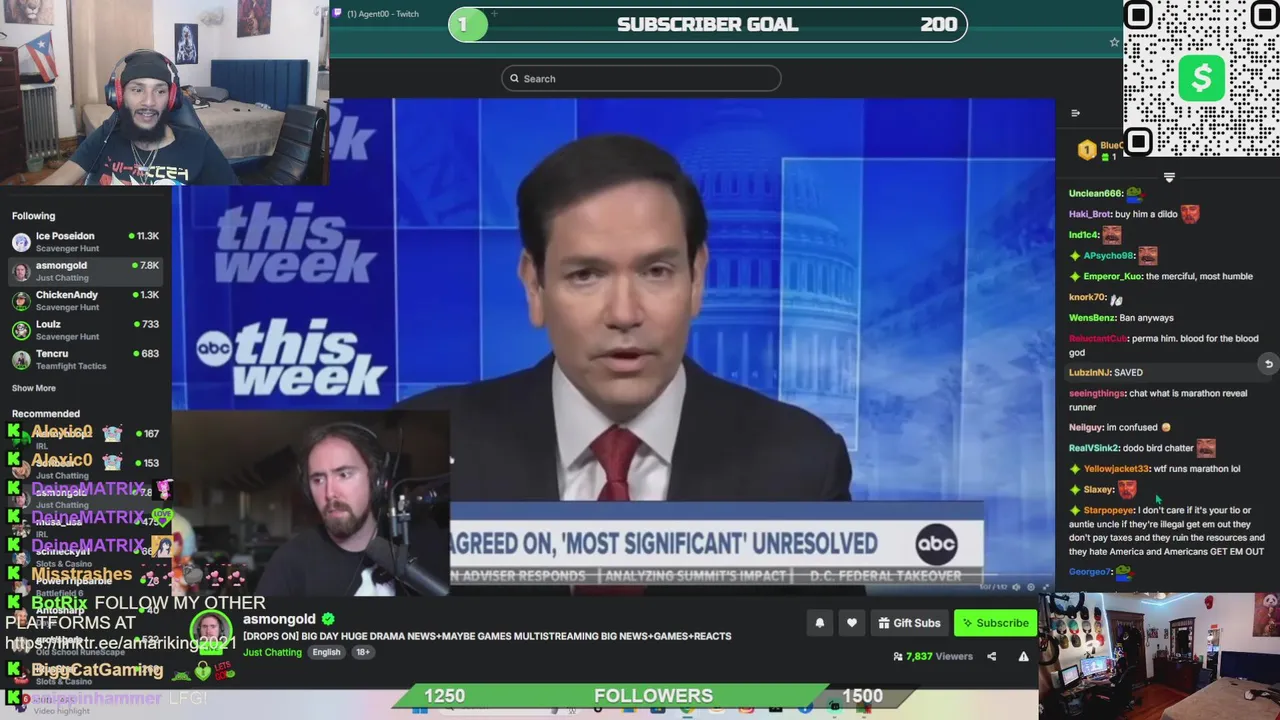This screenshot has height=720, width=1280.
Task: Toggle fullscreen on the embedded video
Action: [x=1046, y=587]
